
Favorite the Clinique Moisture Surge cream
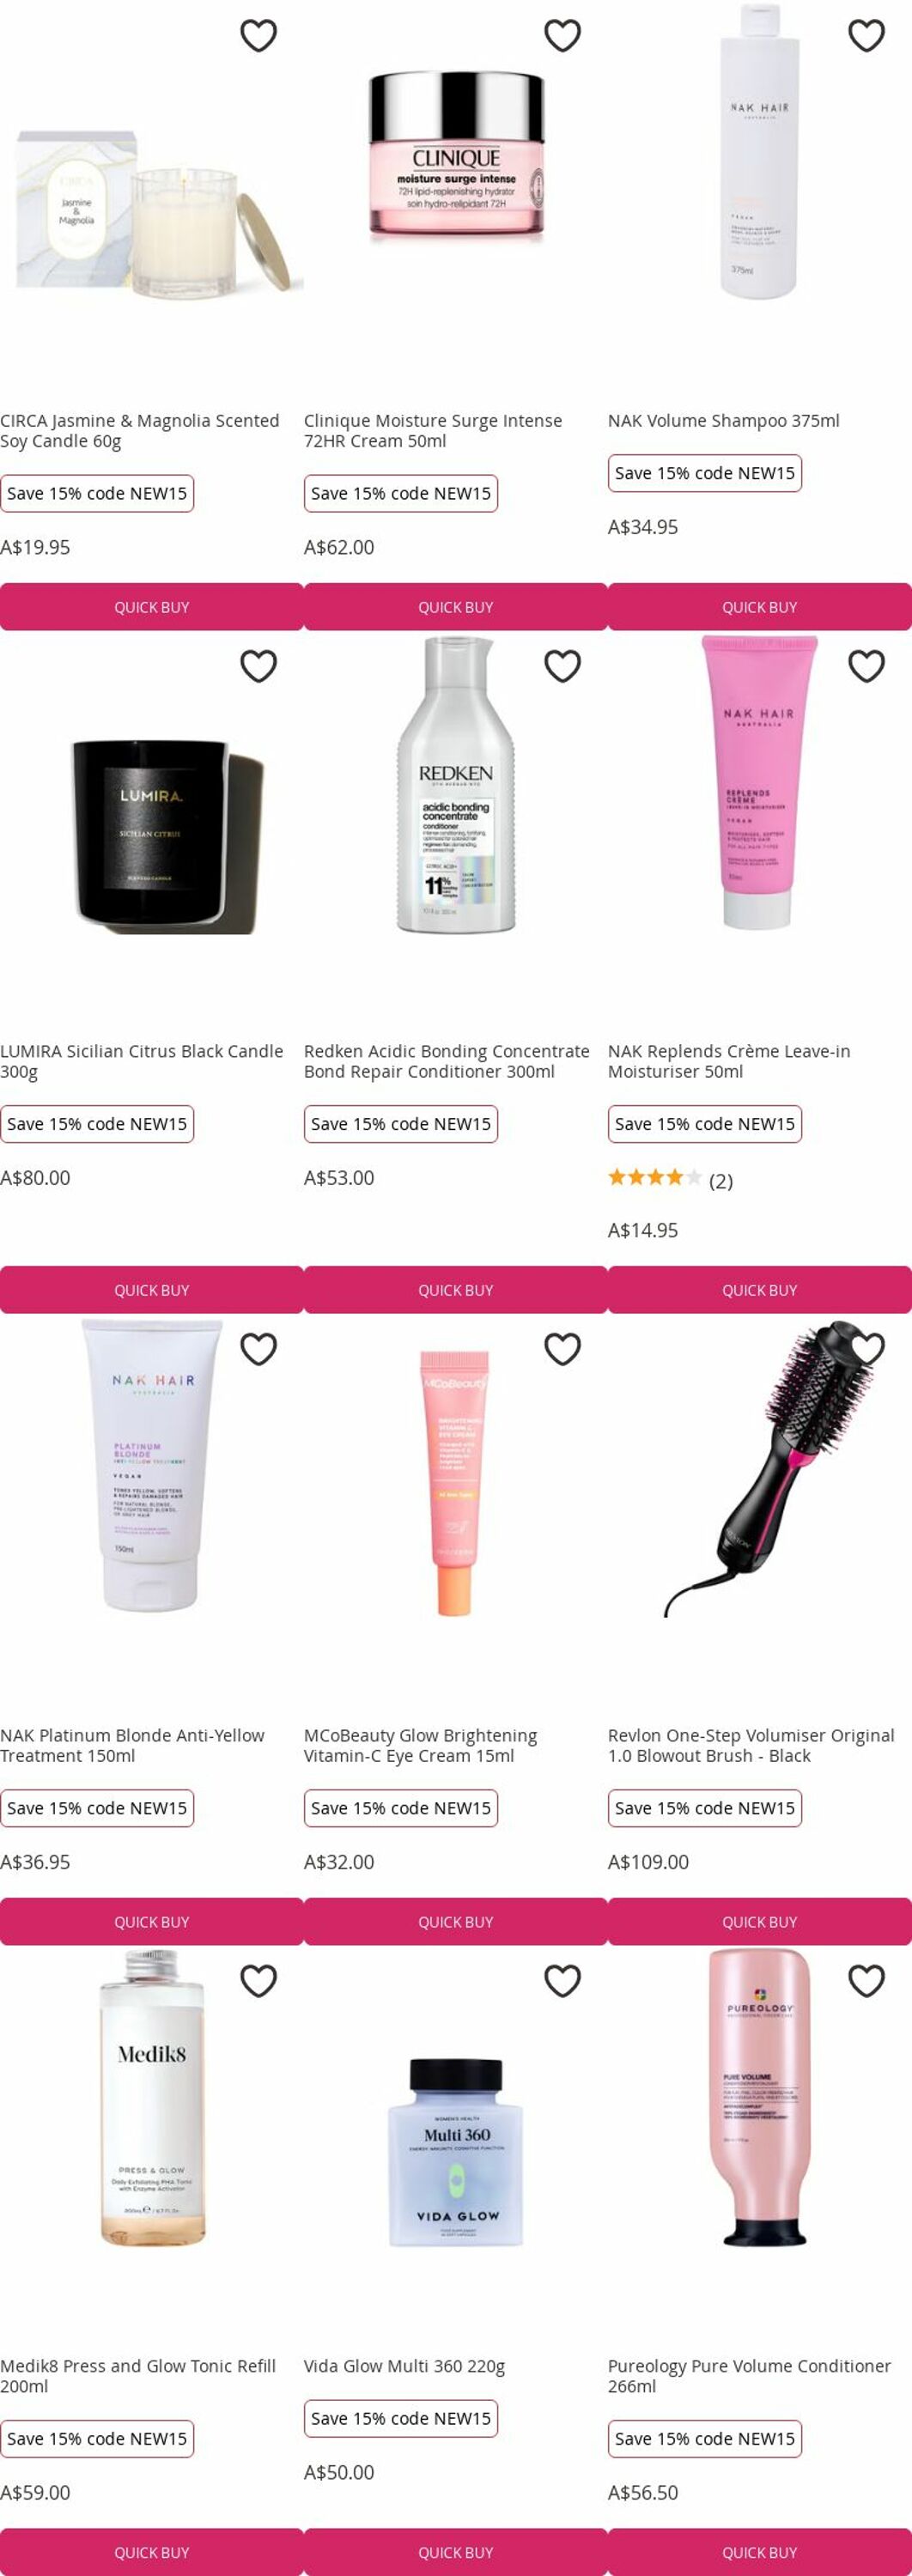click(562, 35)
